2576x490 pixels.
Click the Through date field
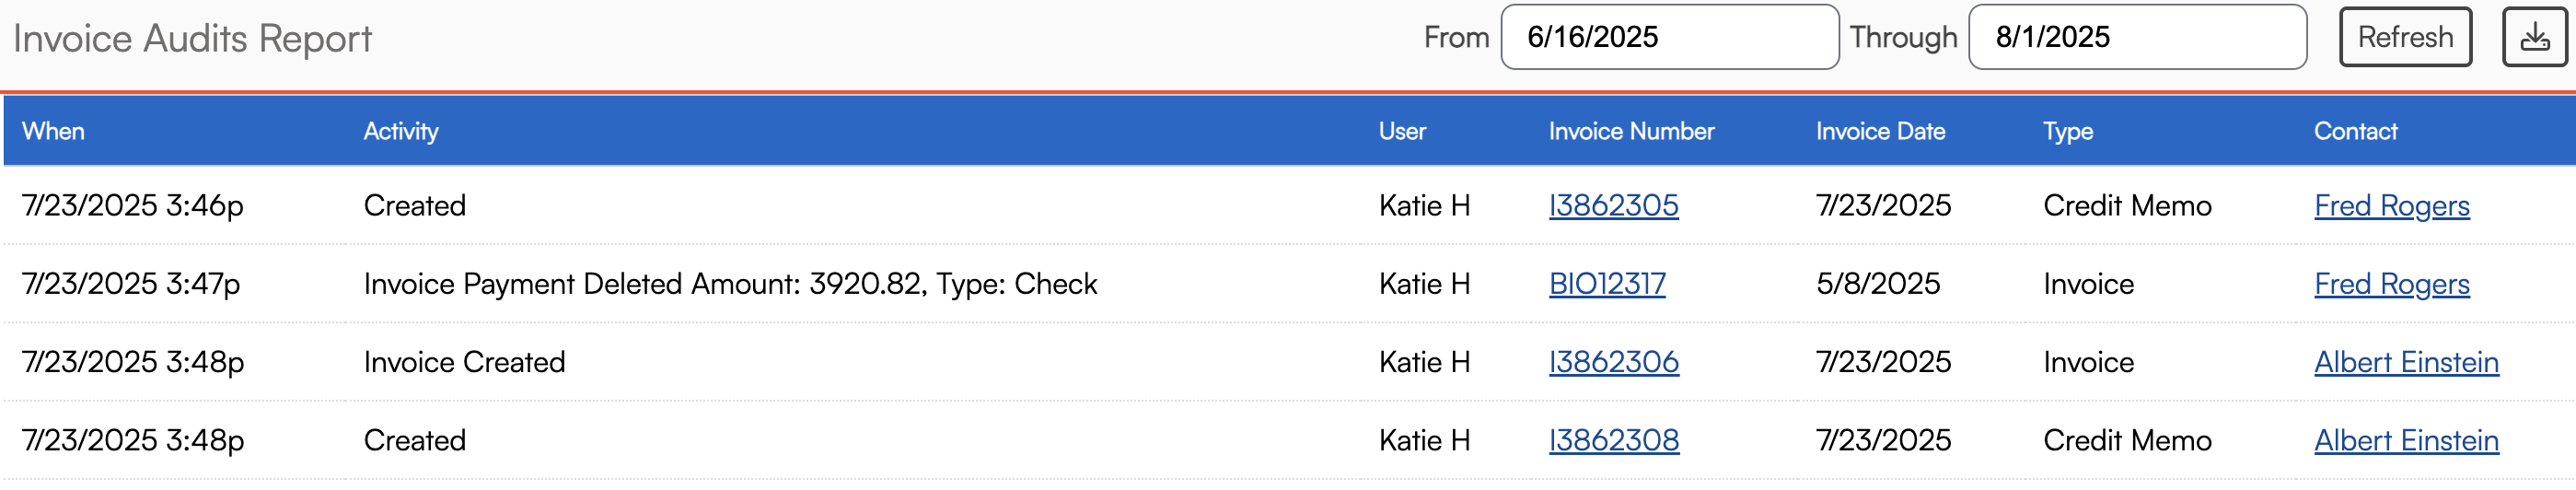[x=2136, y=38]
